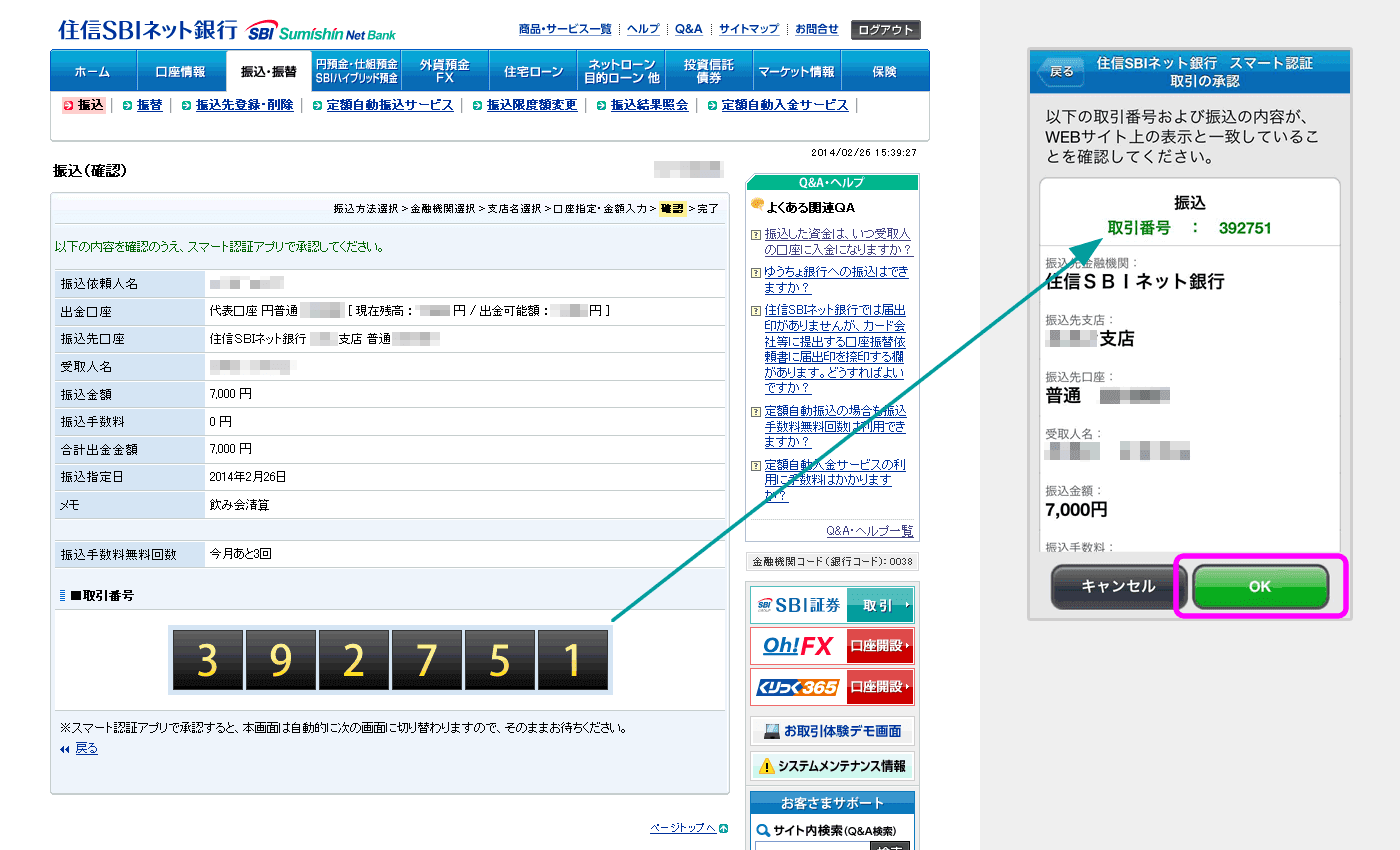Click the Oh!FX 口座開設 banner
The width and height of the screenshot is (1400, 850).
click(x=832, y=646)
